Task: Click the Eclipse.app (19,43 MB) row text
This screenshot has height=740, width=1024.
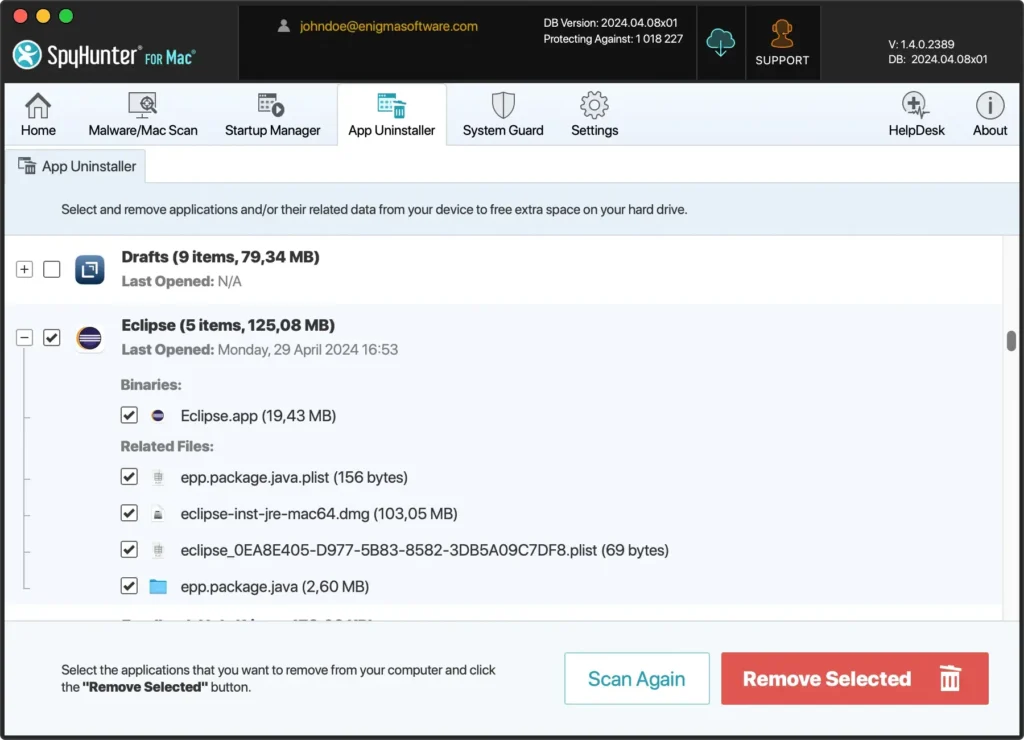Action: (x=258, y=416)
